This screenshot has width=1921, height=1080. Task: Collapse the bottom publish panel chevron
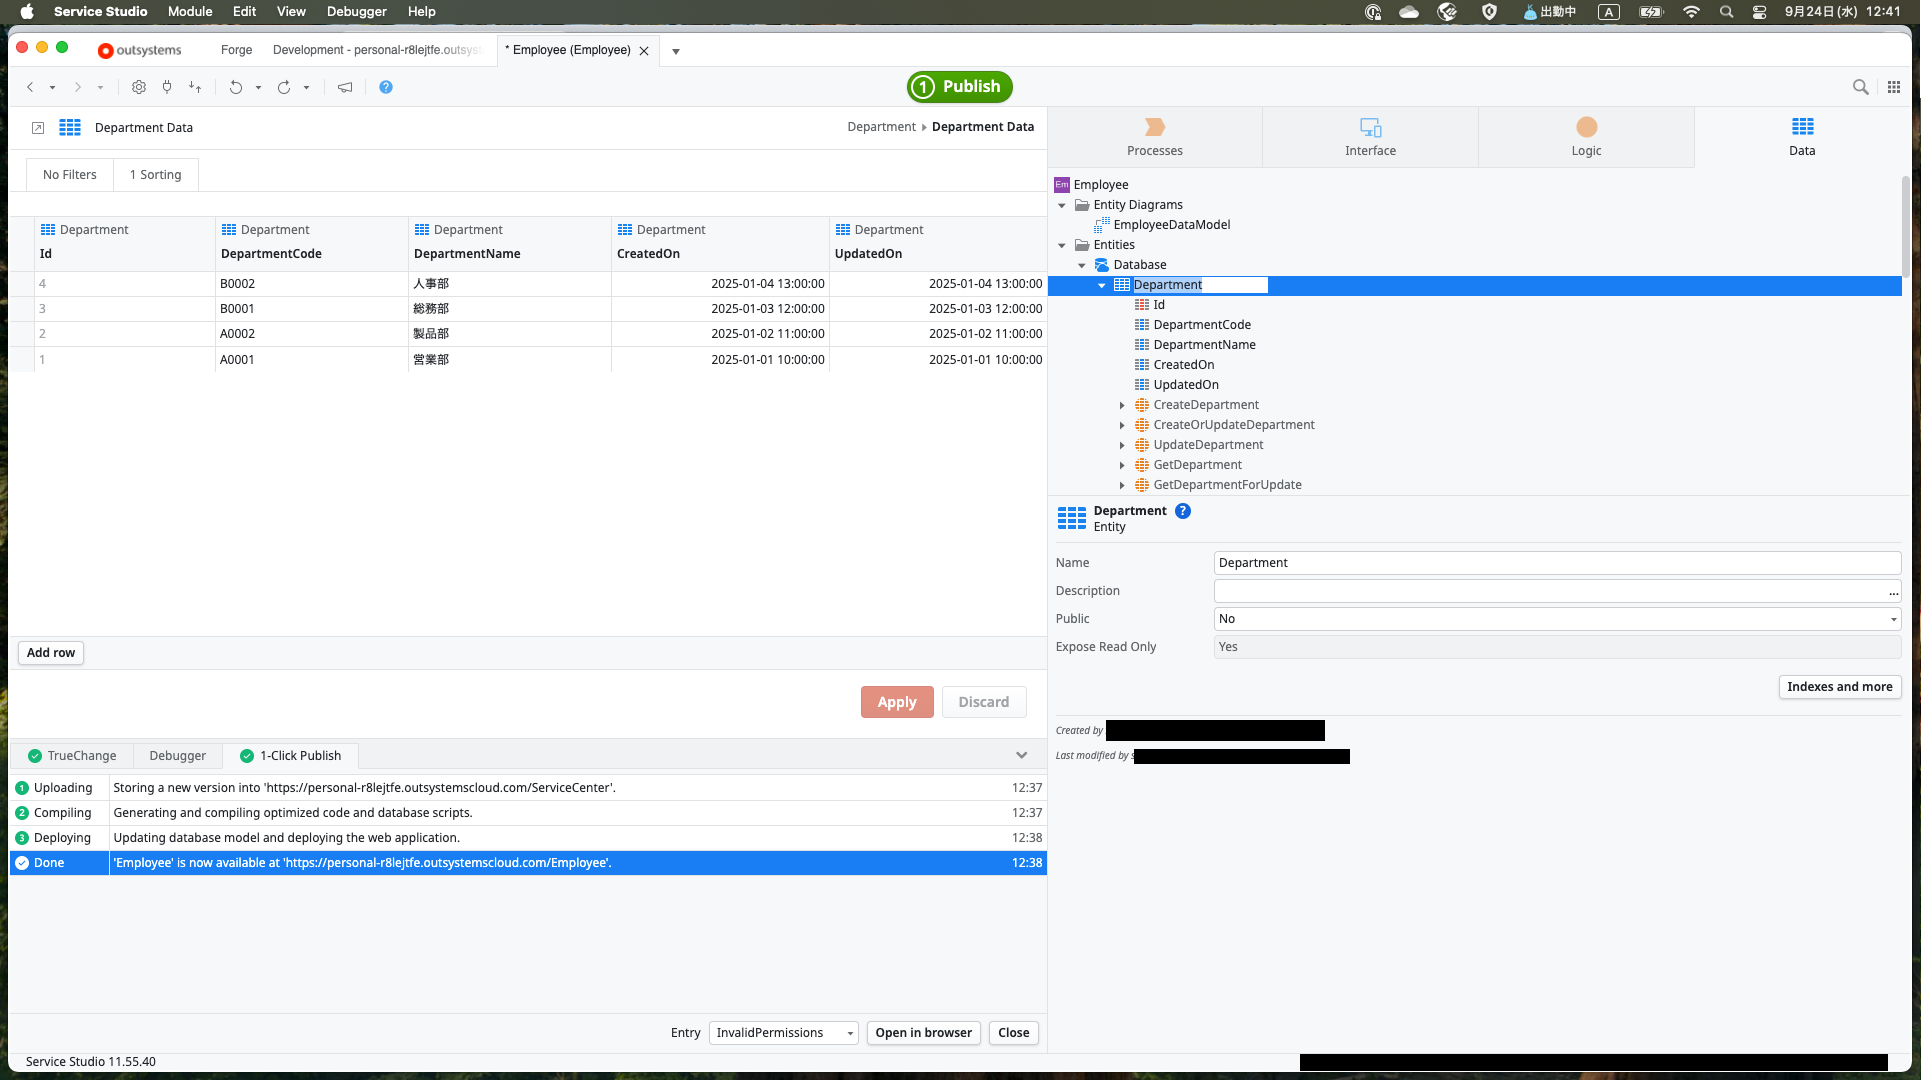click(1021, 755)
